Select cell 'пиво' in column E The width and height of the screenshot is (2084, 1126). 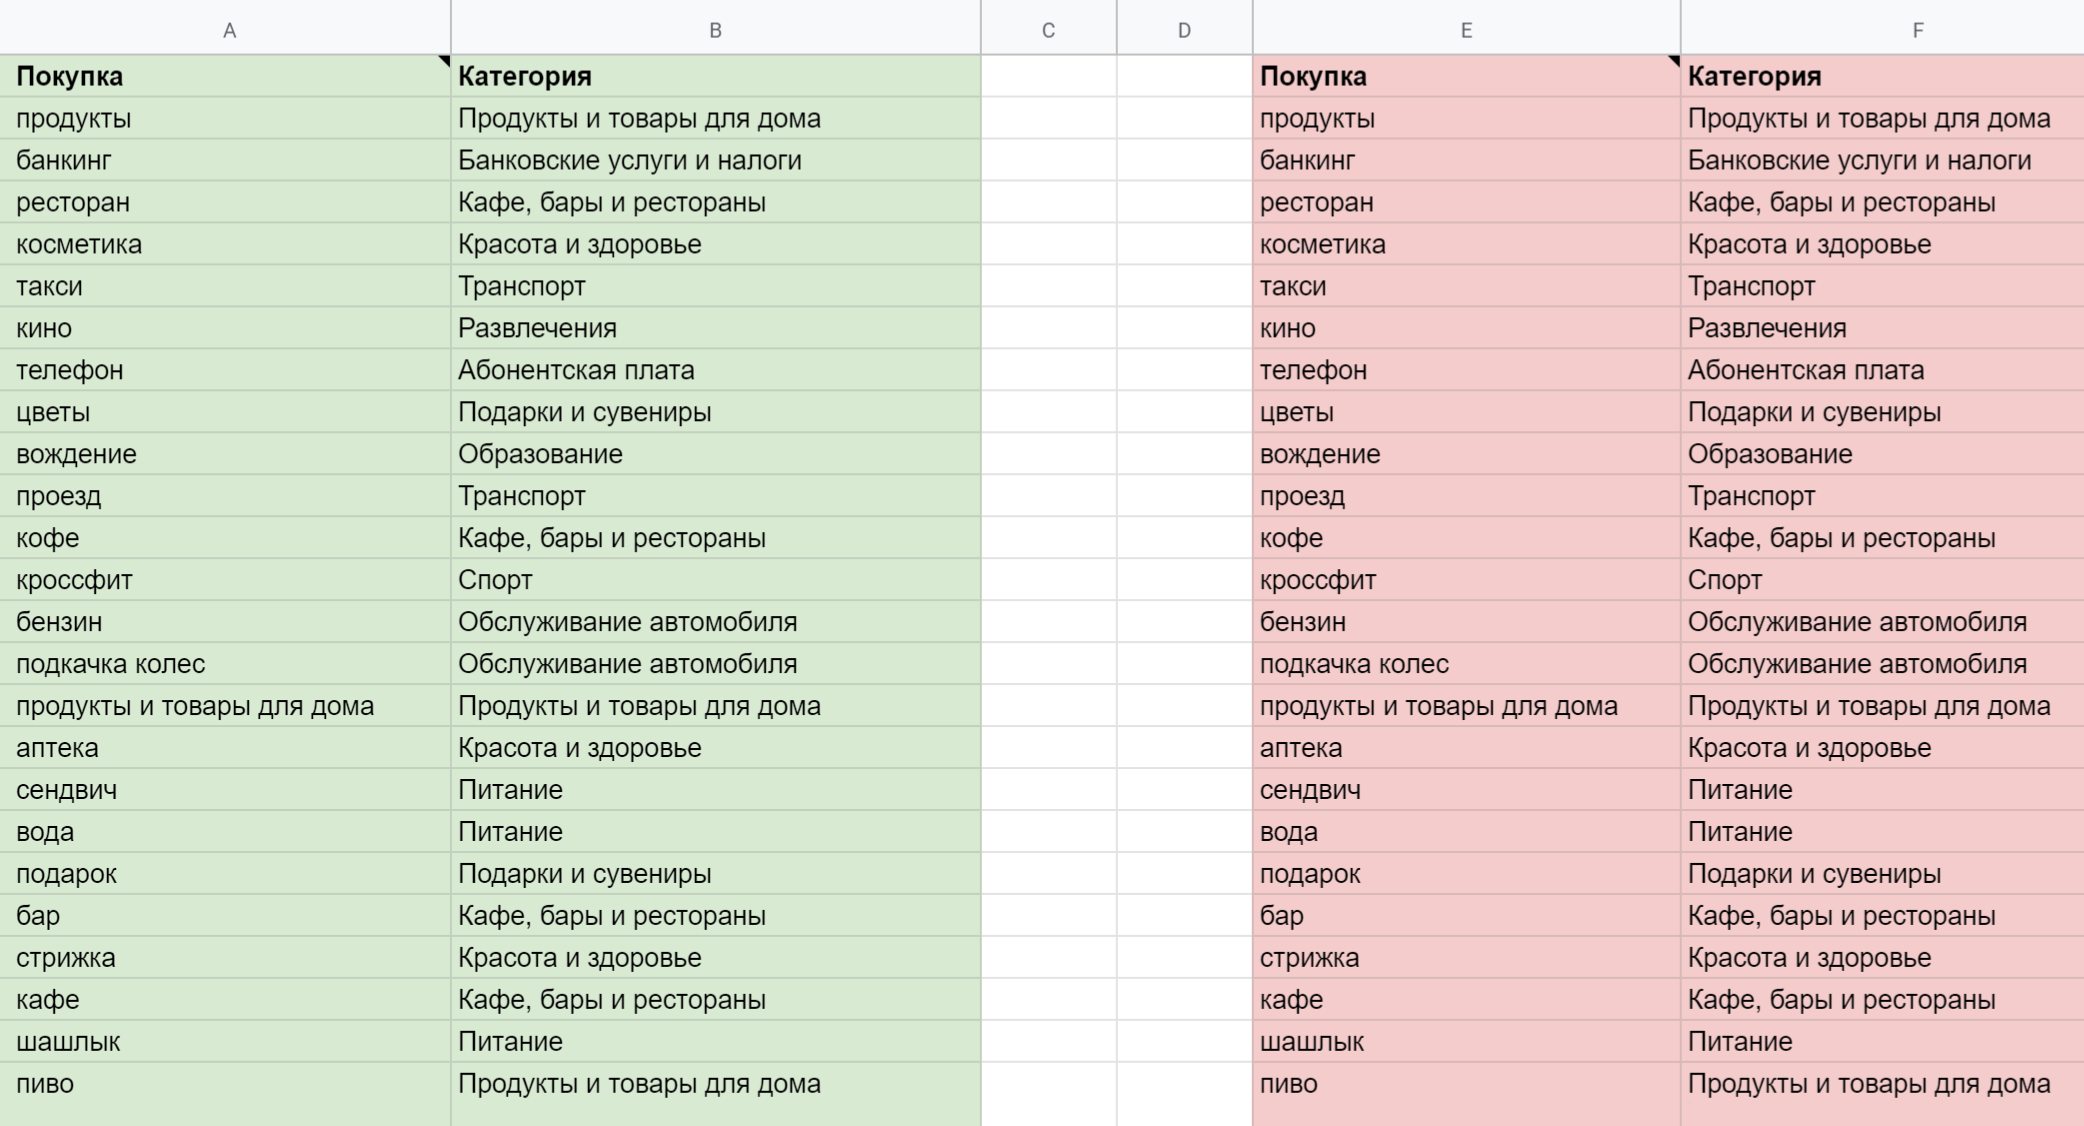1467,1084
